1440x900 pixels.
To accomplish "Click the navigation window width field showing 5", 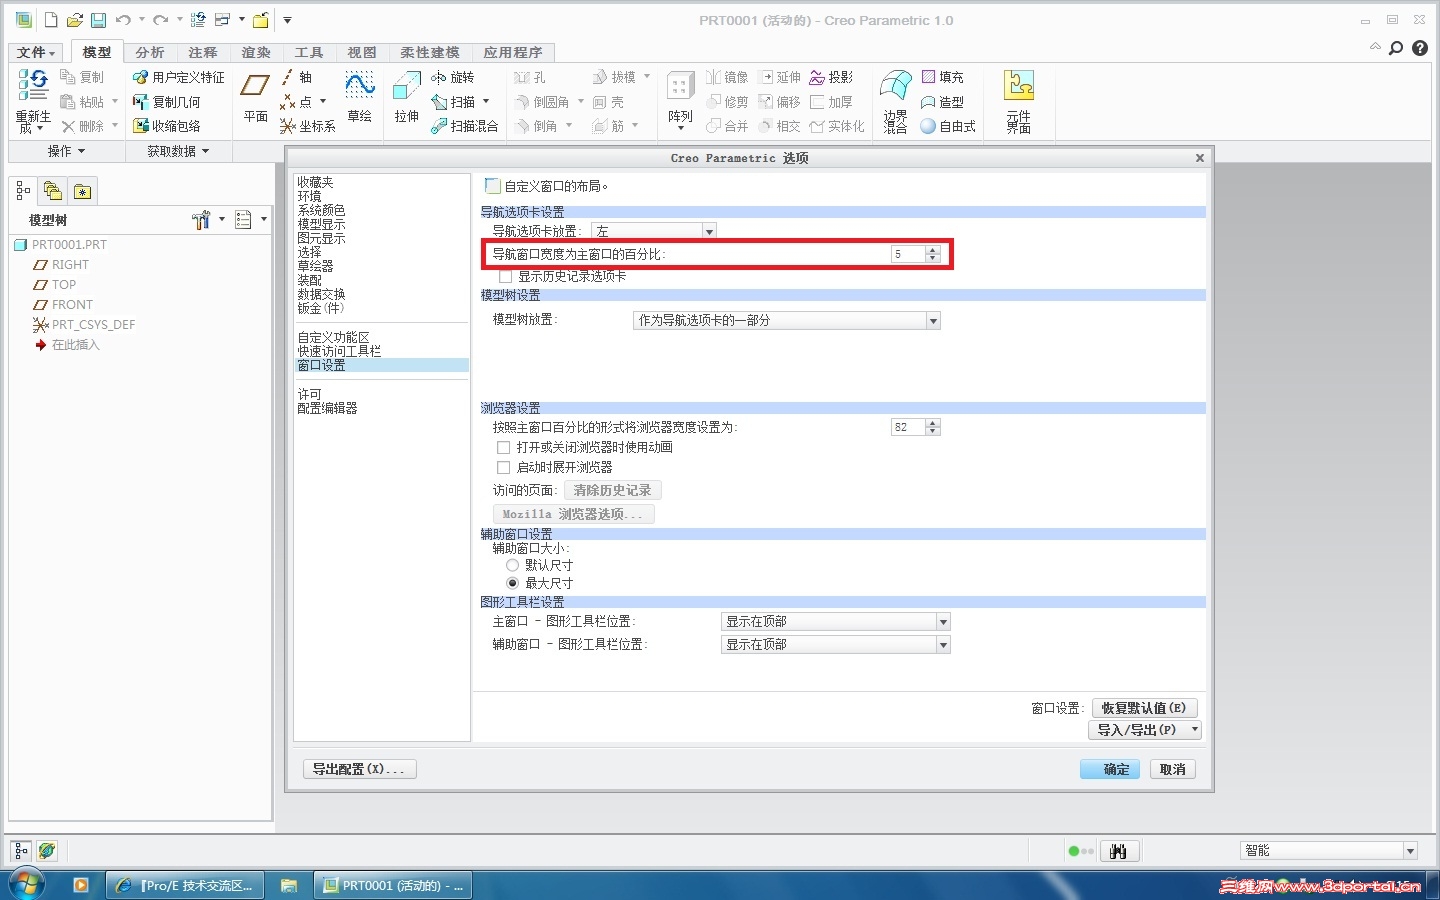I will pyautogui.click(x=908, y=254).
